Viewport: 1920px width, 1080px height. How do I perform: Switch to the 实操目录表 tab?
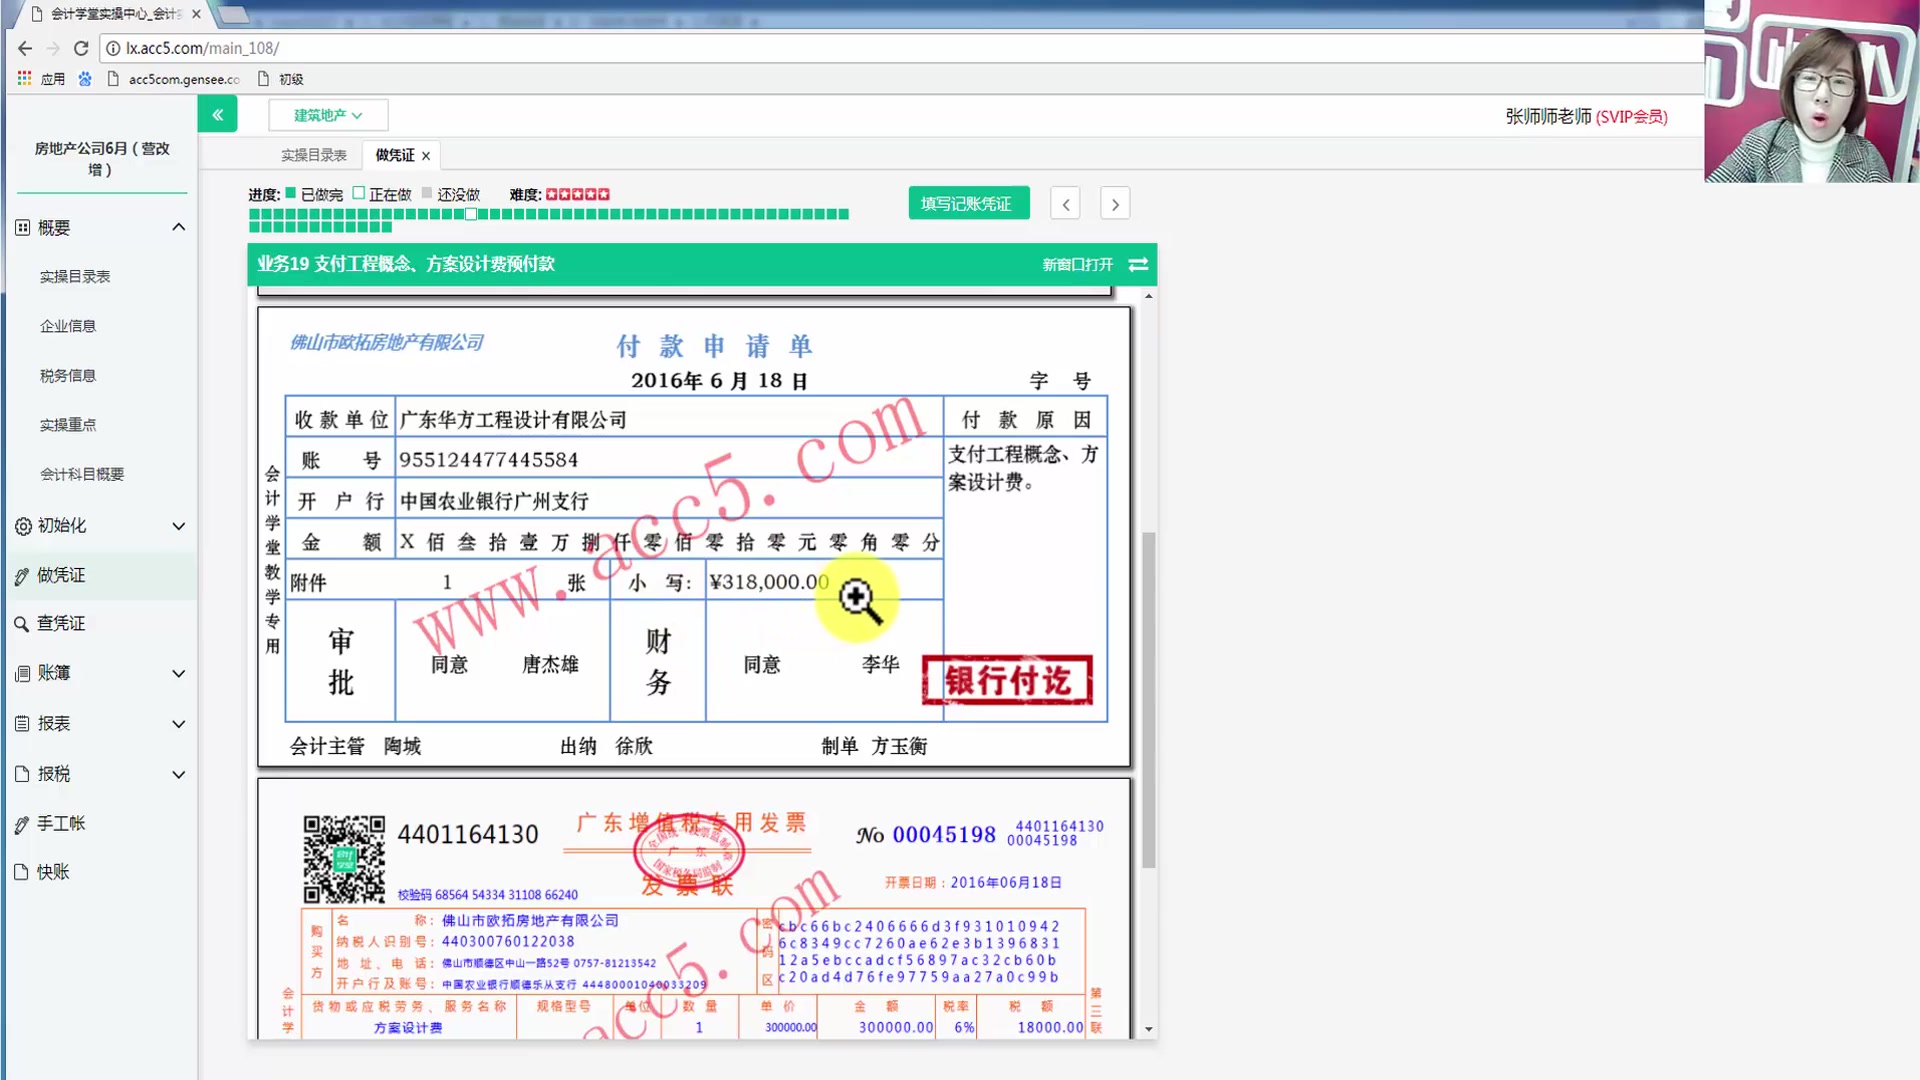click(313, 155)
